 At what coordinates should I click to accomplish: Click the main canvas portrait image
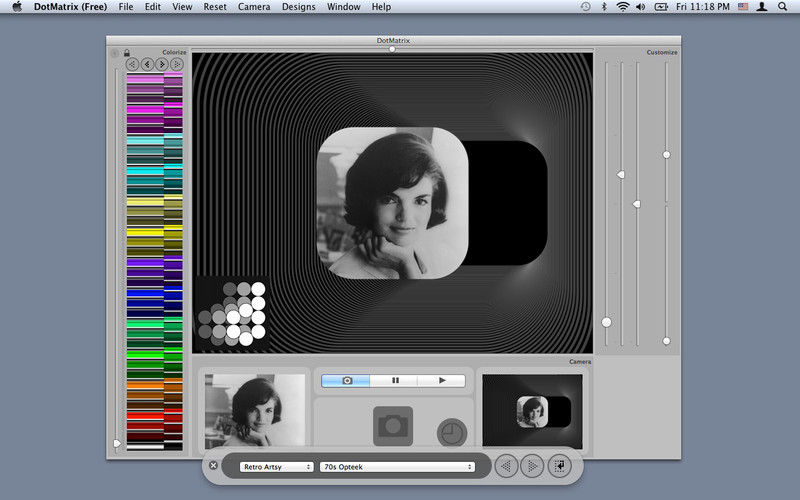tap(392, 203)
